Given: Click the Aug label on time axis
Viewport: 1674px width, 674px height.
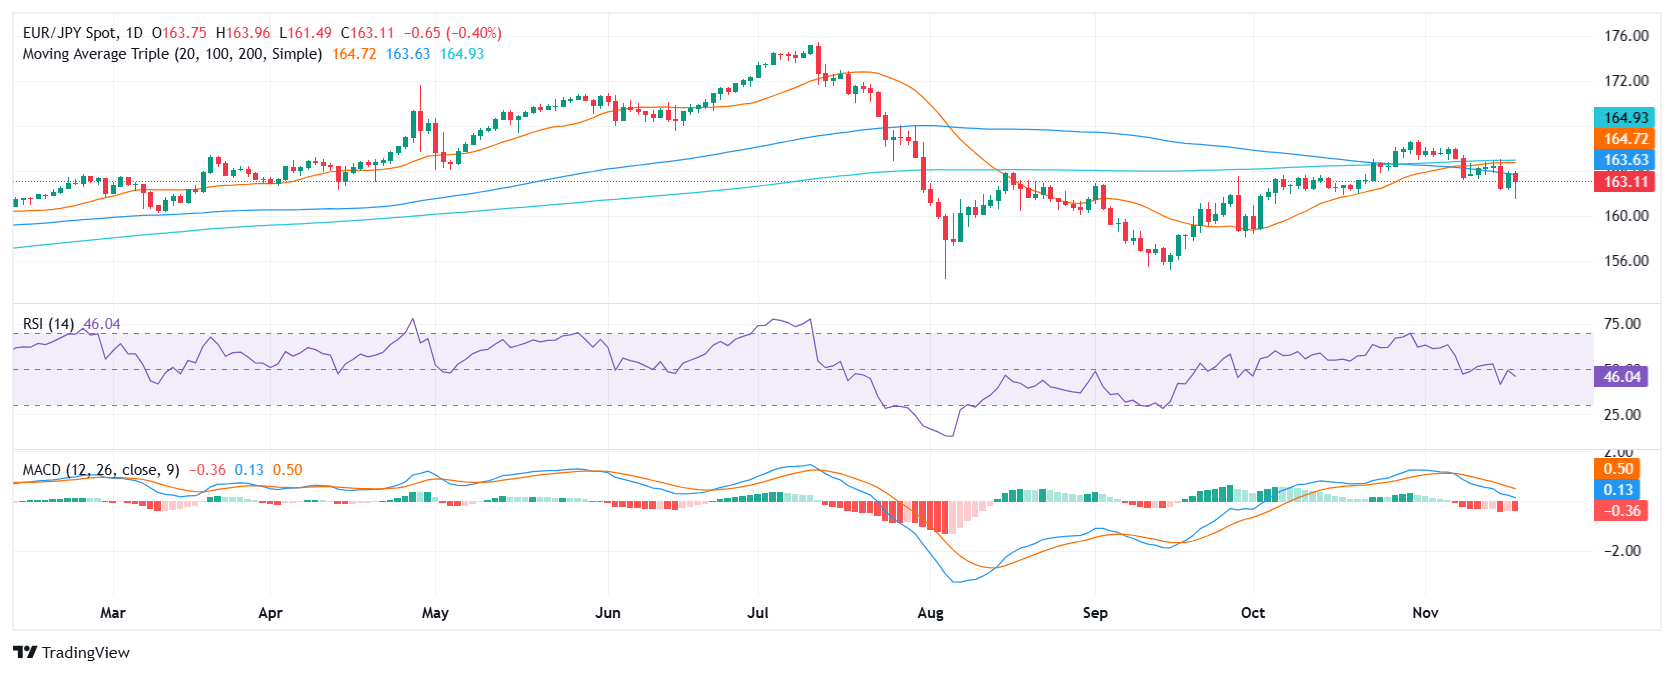Looking at the screenshot, I should (930, 613).
